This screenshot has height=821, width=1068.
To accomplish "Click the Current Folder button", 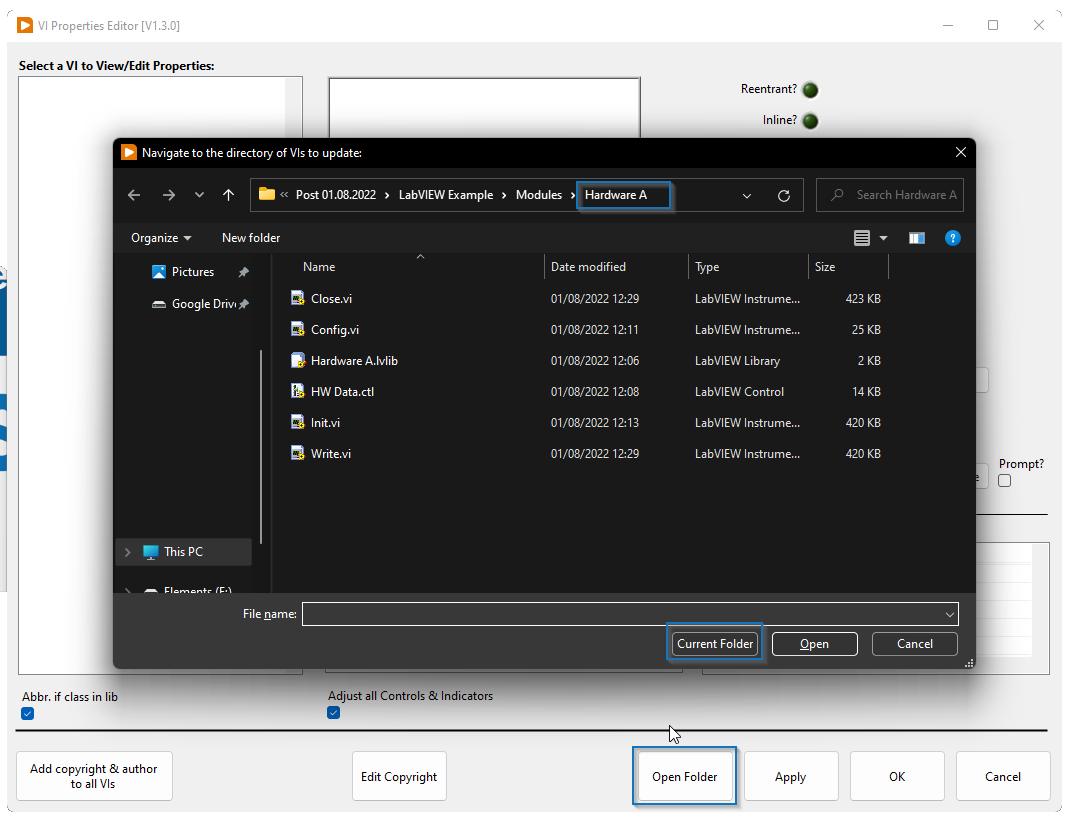I will click(714, 643).
